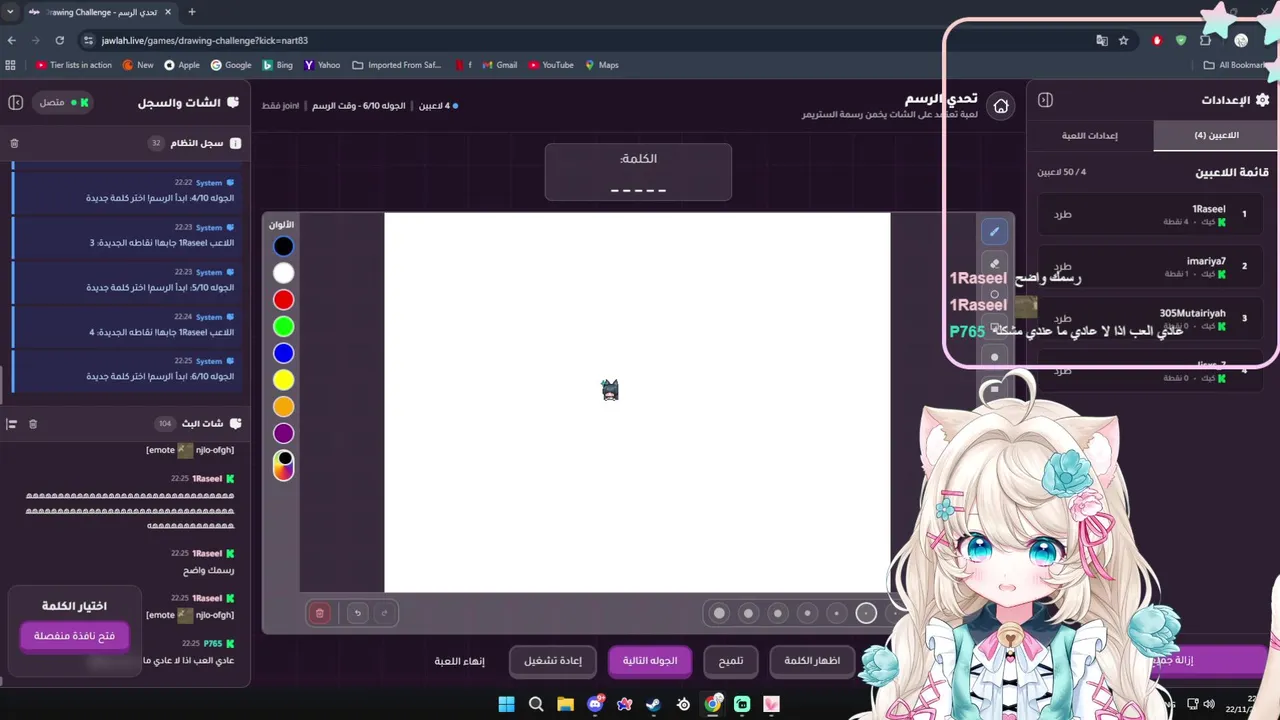
Task: Pick the white color swatch
Action: click(284, 273)
